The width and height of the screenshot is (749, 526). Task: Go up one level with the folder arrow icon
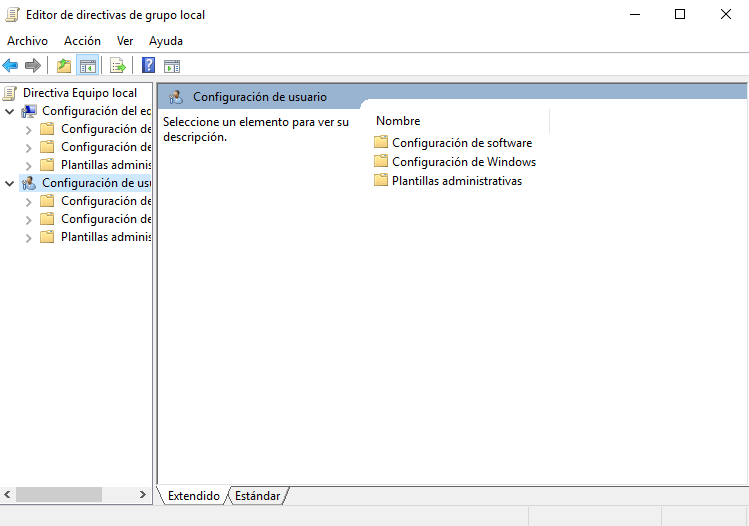[x=64, y=65]
